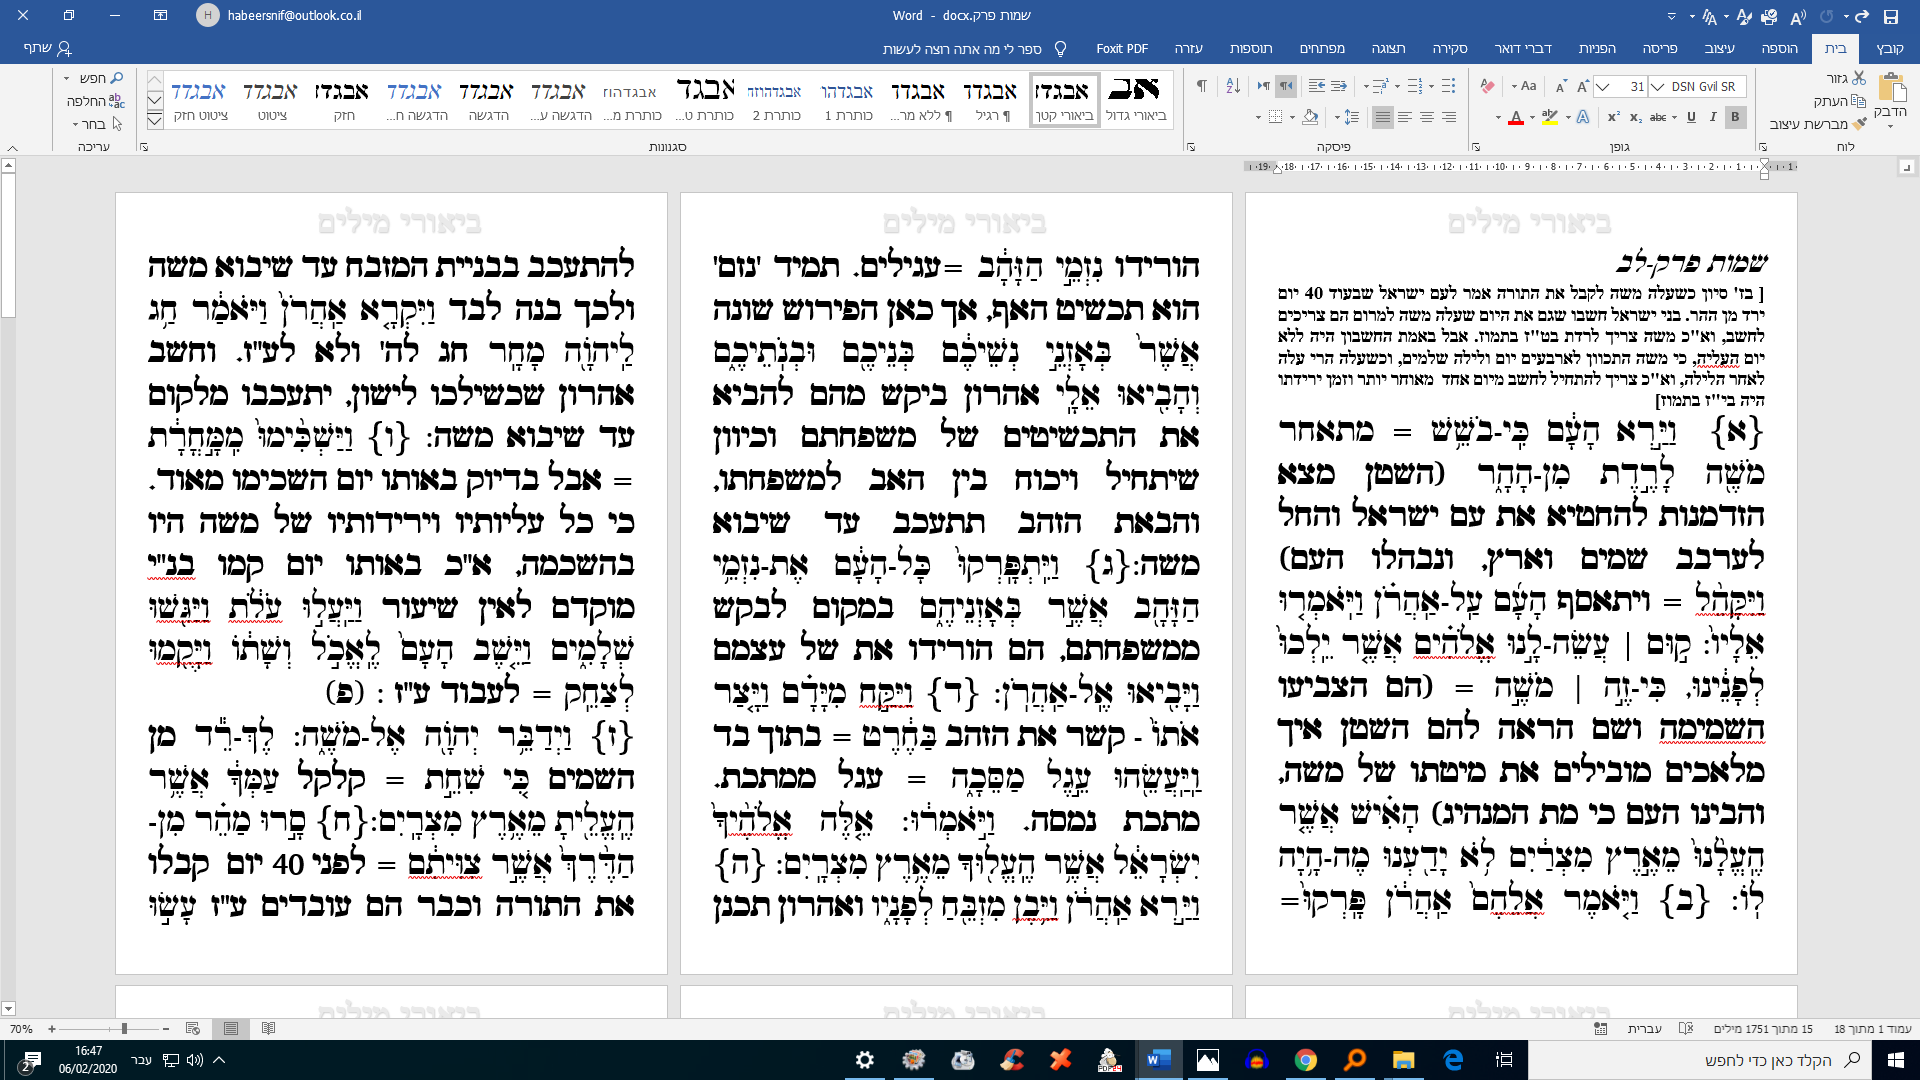1920x1080 pixels.
Task: Open the References (הפניות) ribbon tab
Action: (x=1597, y=48)
